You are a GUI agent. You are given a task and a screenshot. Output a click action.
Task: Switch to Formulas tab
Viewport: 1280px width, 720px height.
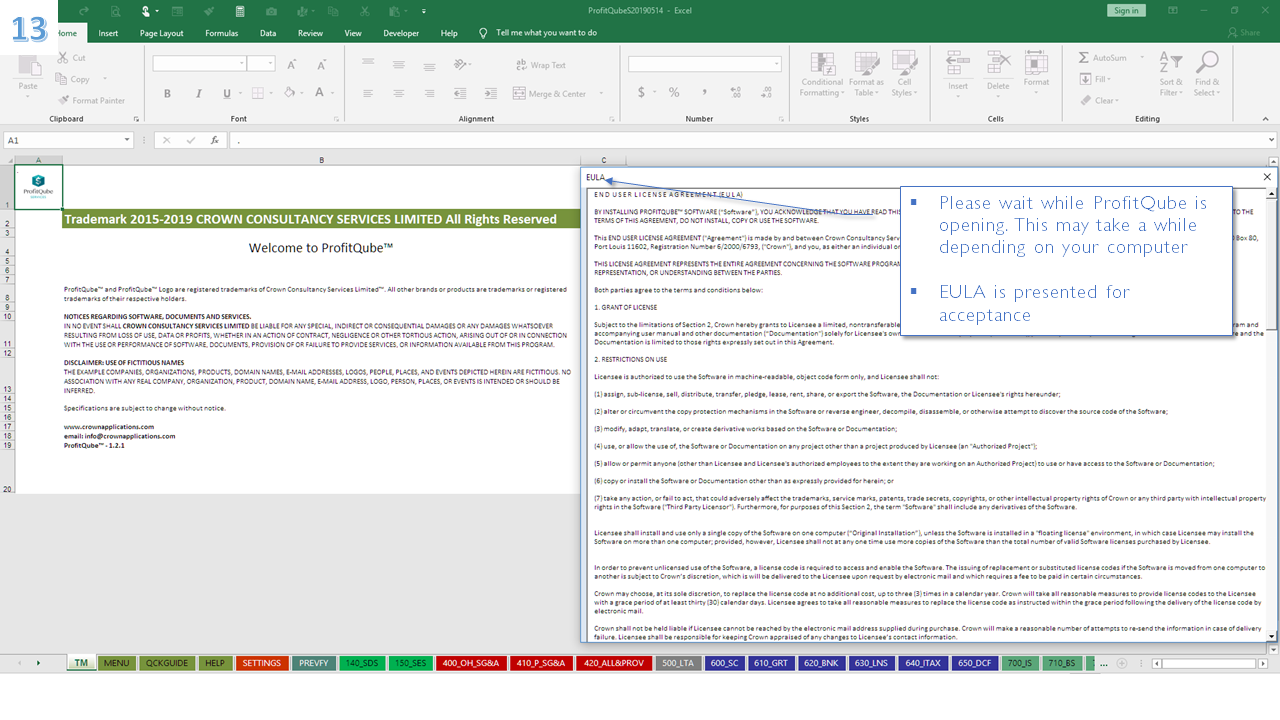pos(222,33)
